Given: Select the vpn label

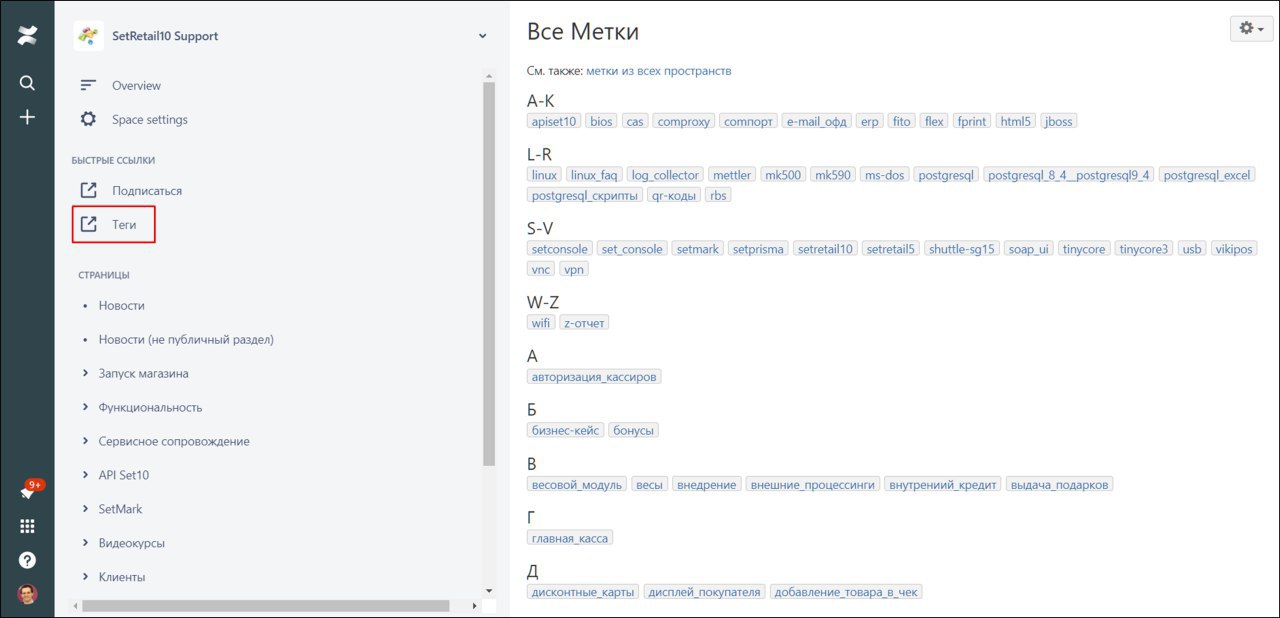Looking at the screenshot, I should point(574,270).
